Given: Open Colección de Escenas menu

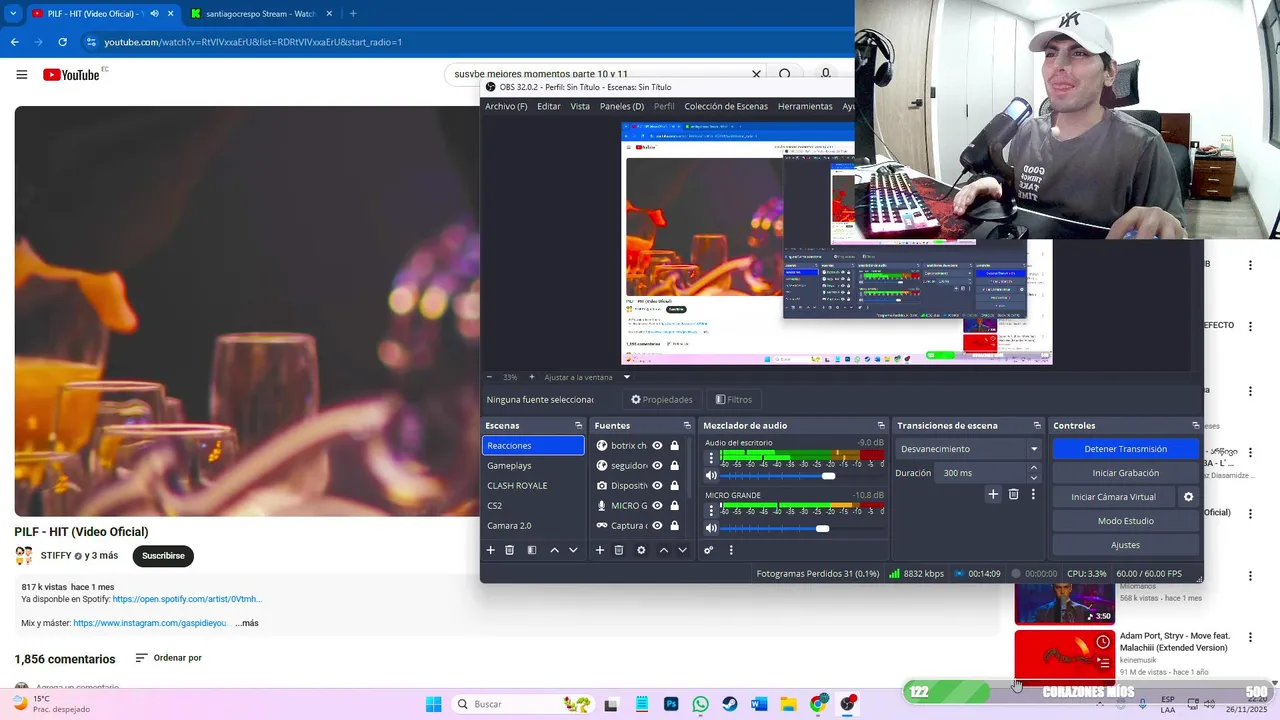Looking at the screenshot, I should (x=726, y=106).
